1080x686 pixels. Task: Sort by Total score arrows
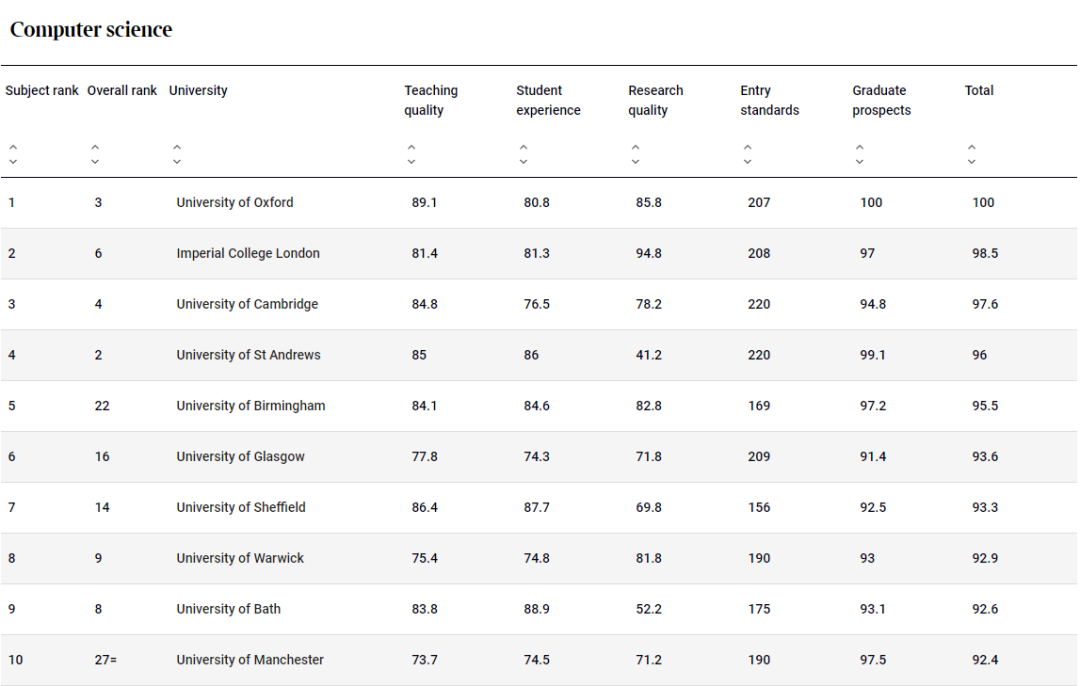[x=971, y=154]
